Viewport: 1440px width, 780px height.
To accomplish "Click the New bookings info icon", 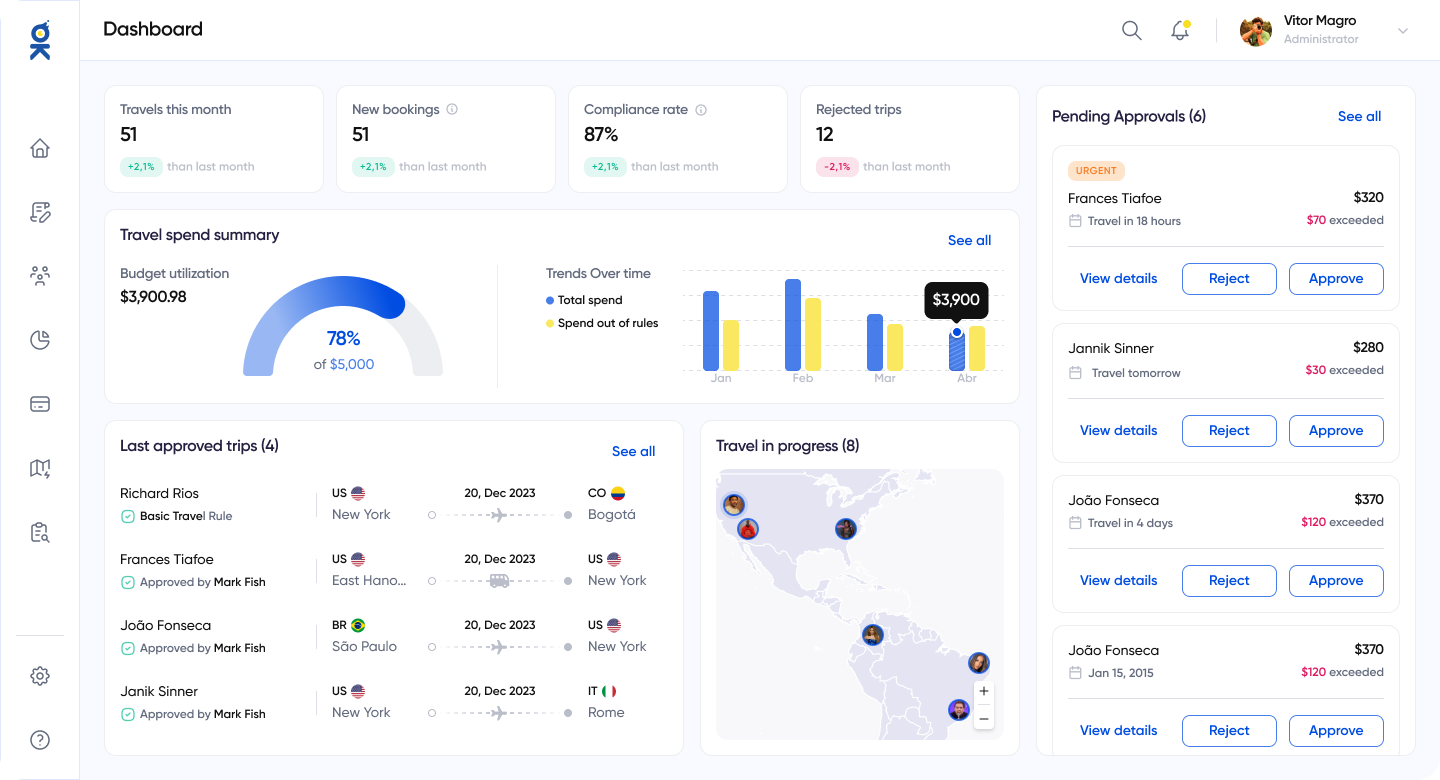I will pos(452,110).
